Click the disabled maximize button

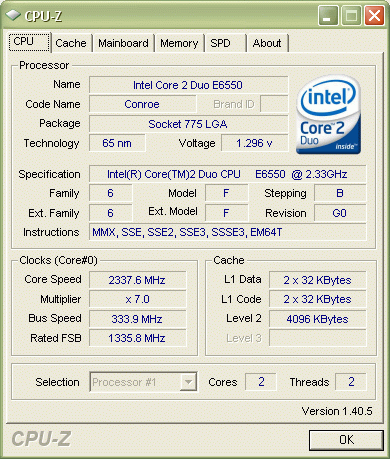tap(351, 15)
